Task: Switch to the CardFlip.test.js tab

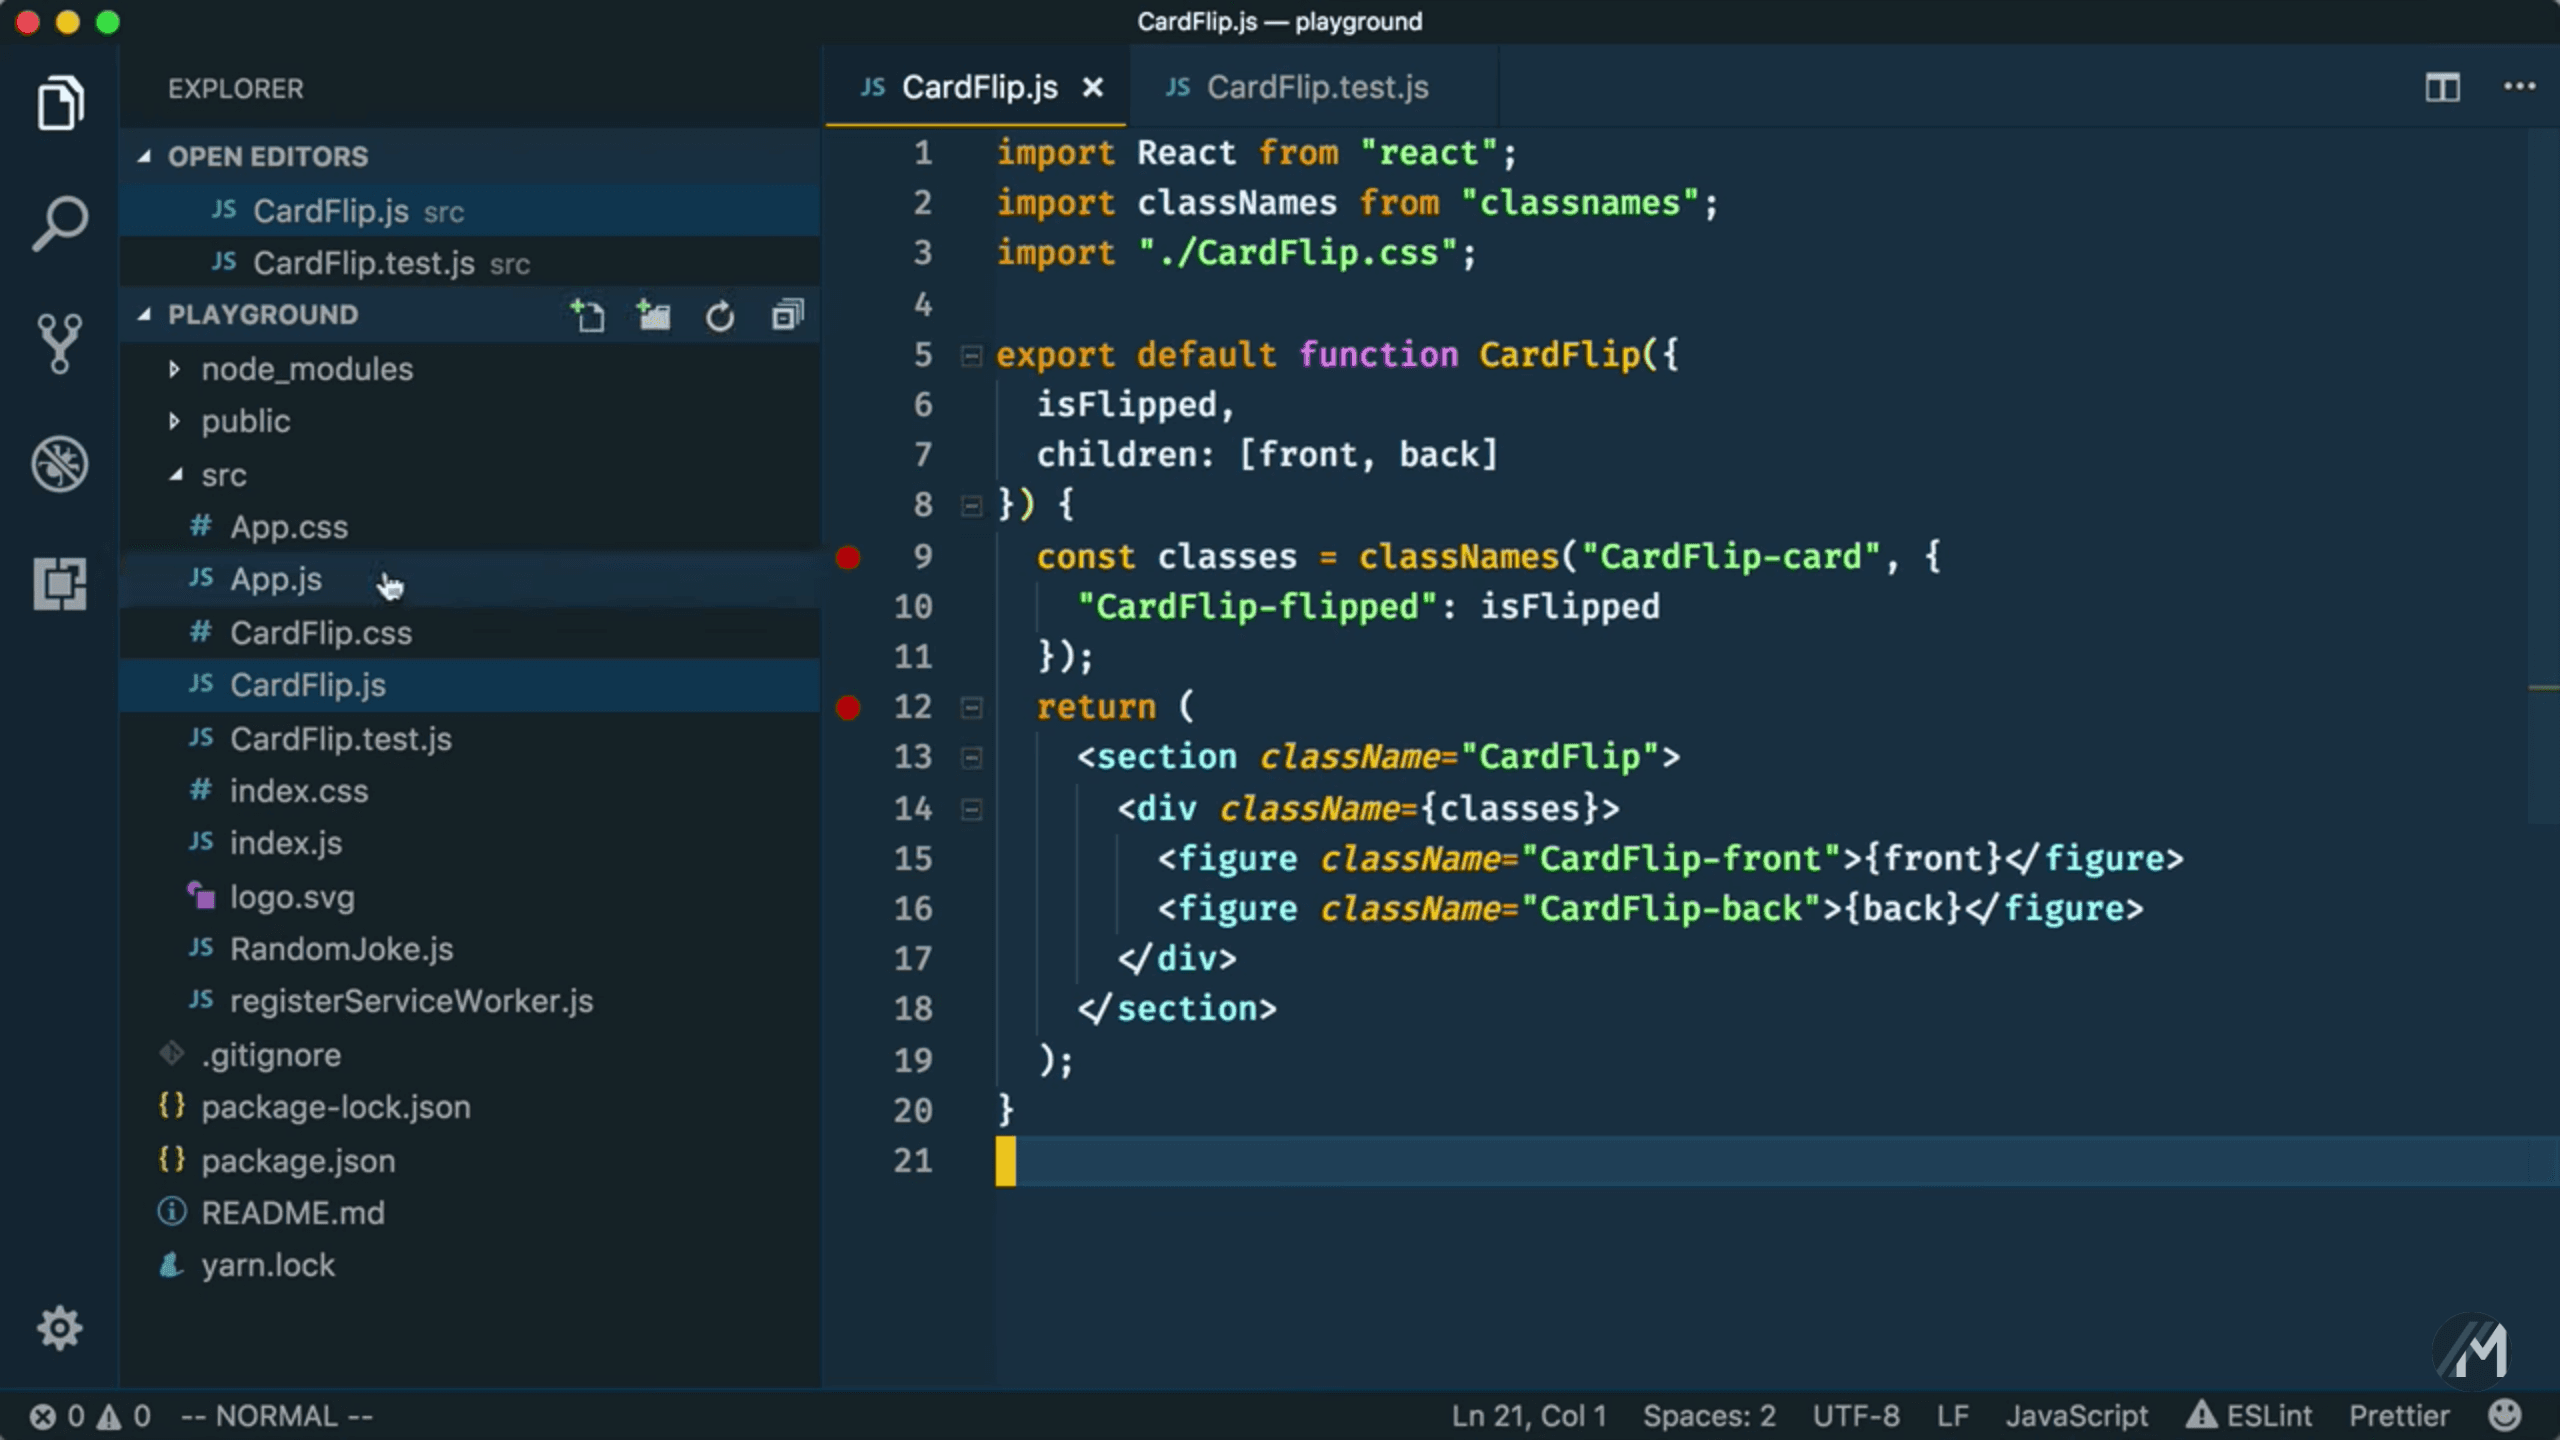Action: coord(1317,86)
